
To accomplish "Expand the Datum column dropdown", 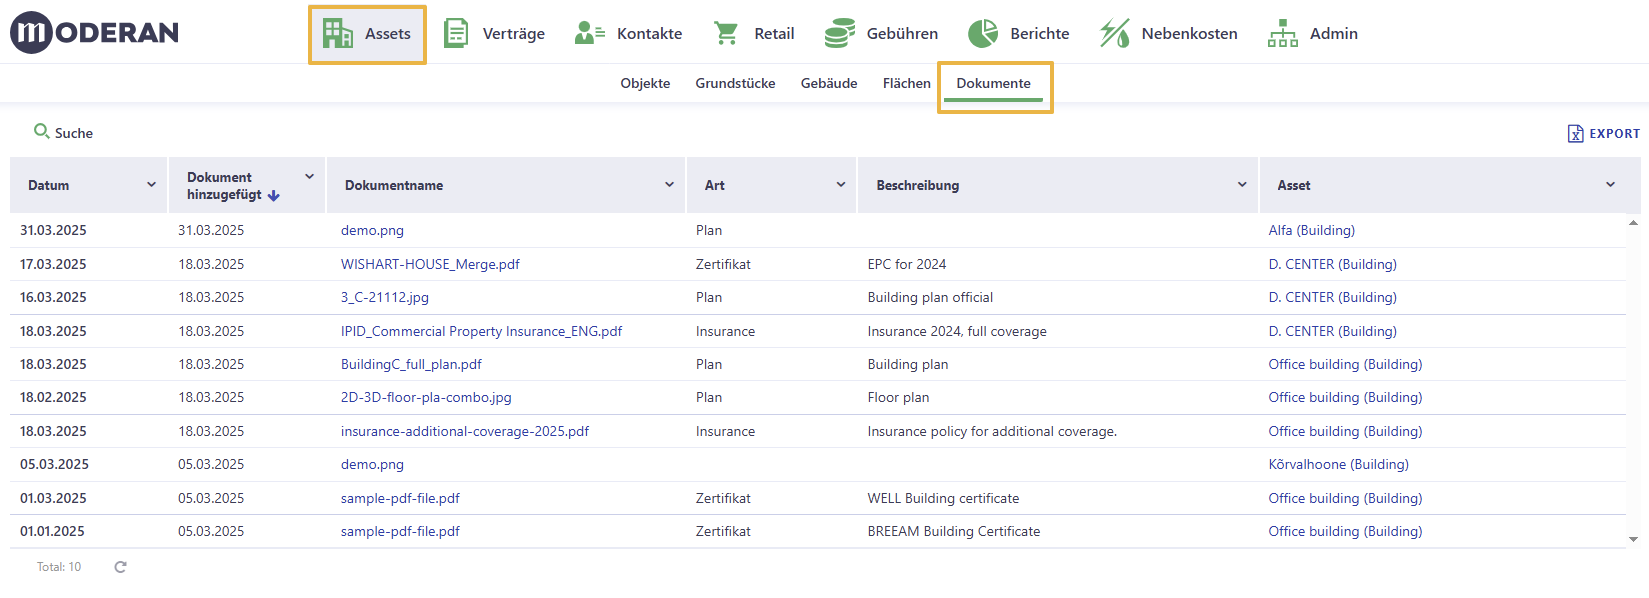I will 152,185.
